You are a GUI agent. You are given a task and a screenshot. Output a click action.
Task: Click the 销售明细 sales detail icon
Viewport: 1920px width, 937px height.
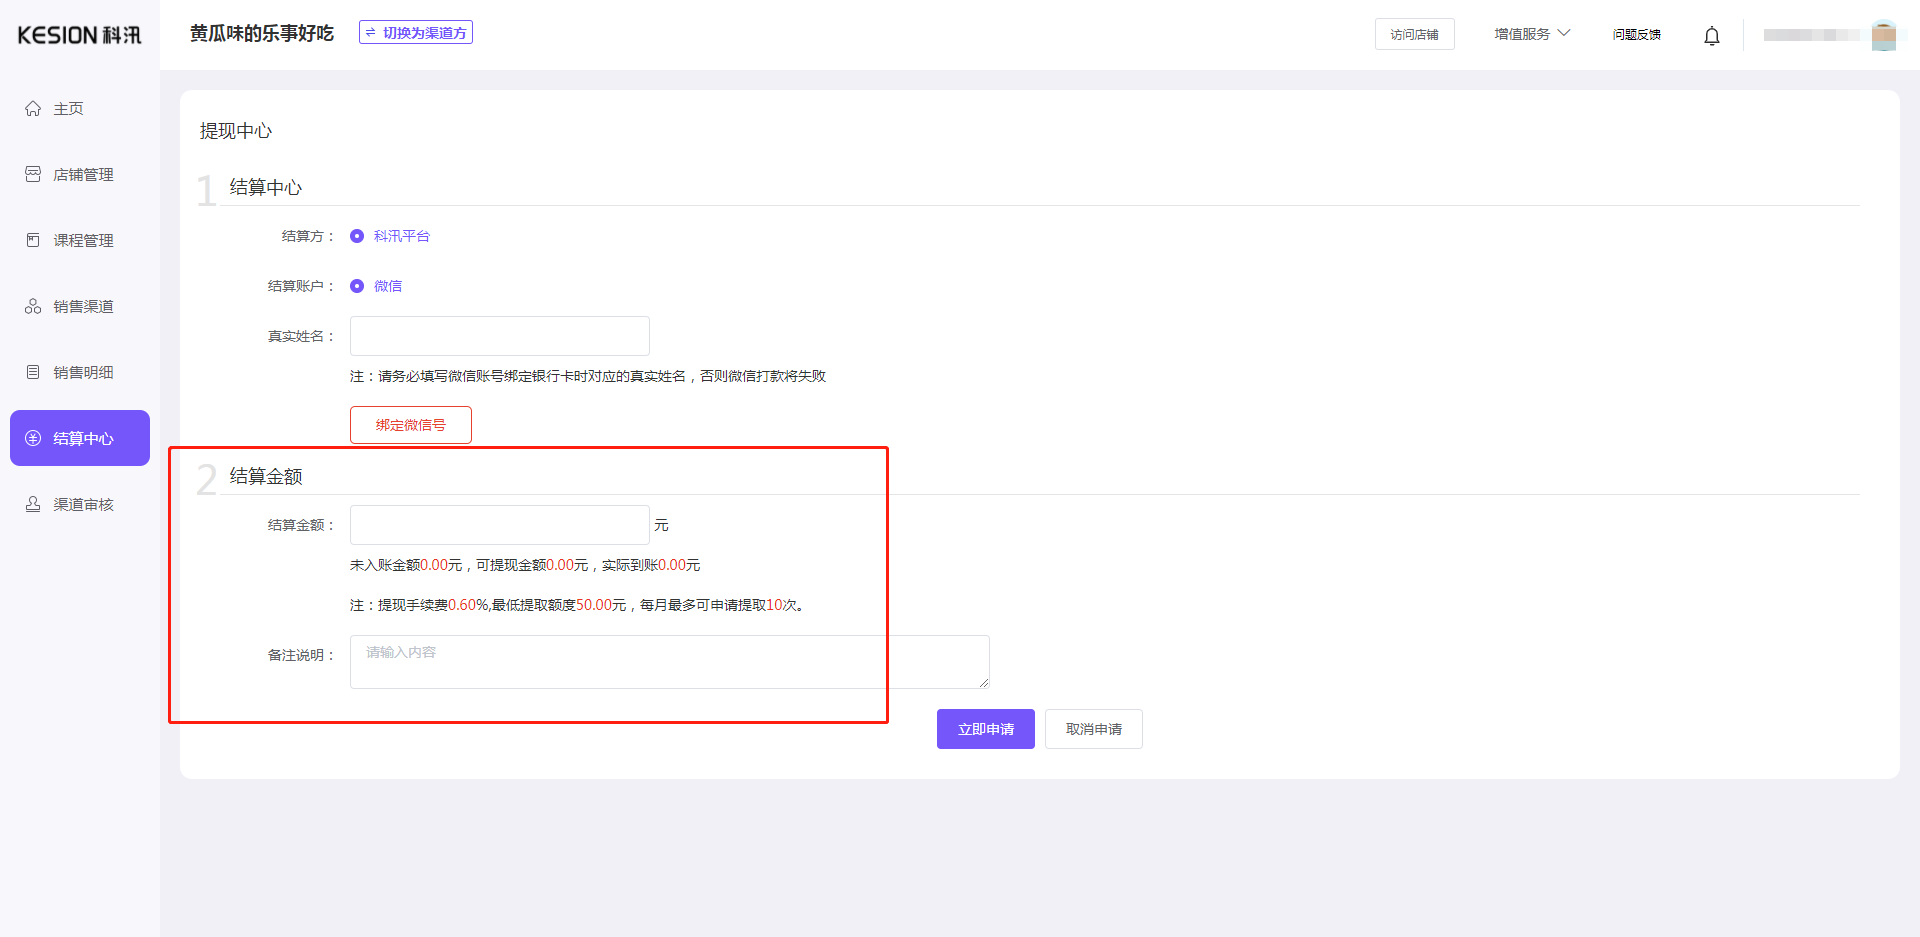coord(32,371)
